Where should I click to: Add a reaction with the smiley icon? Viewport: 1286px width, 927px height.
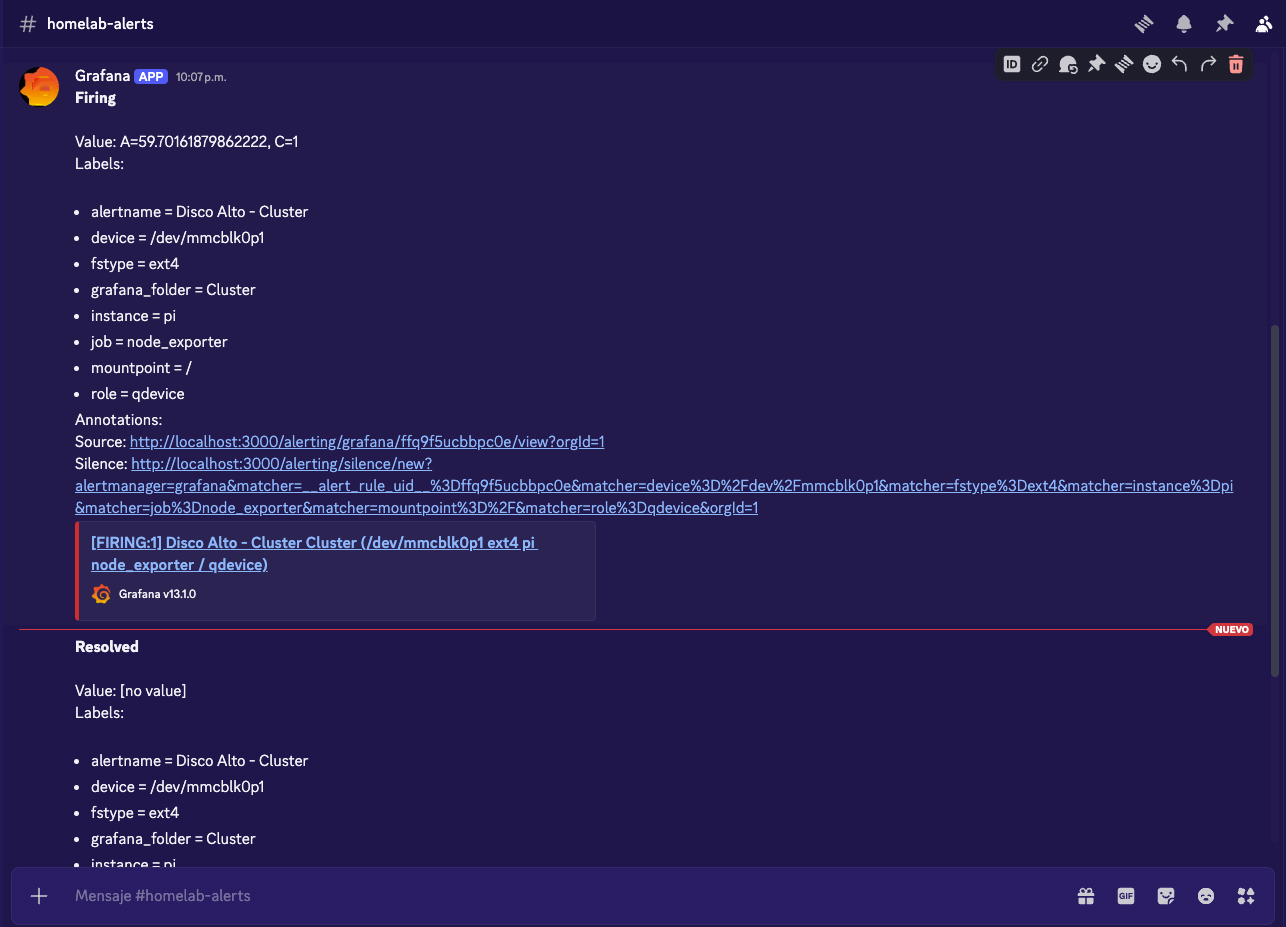point(1152,64)
